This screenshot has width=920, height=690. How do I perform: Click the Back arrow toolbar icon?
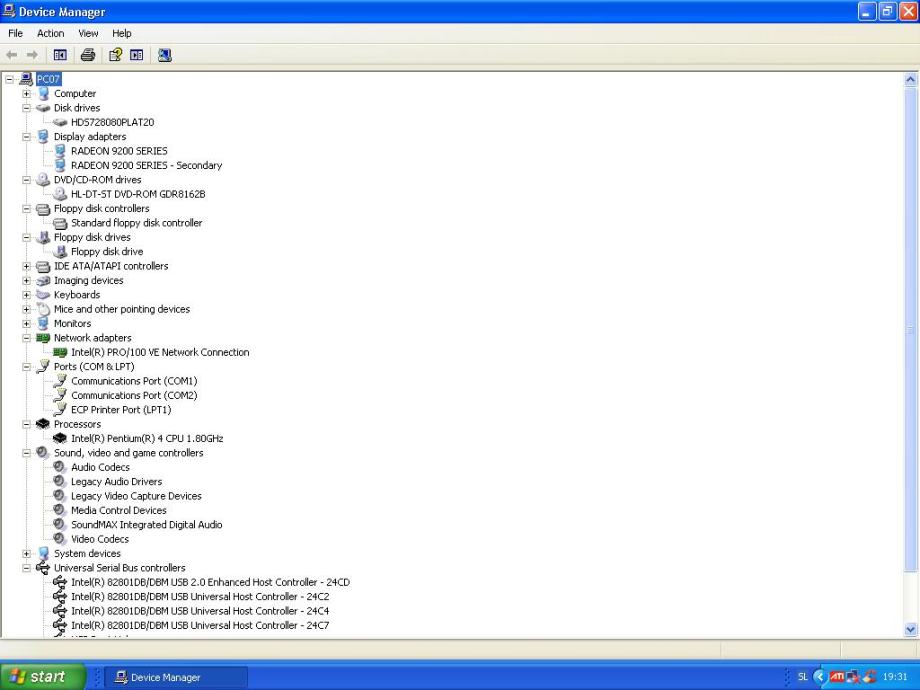click(12, 55)
